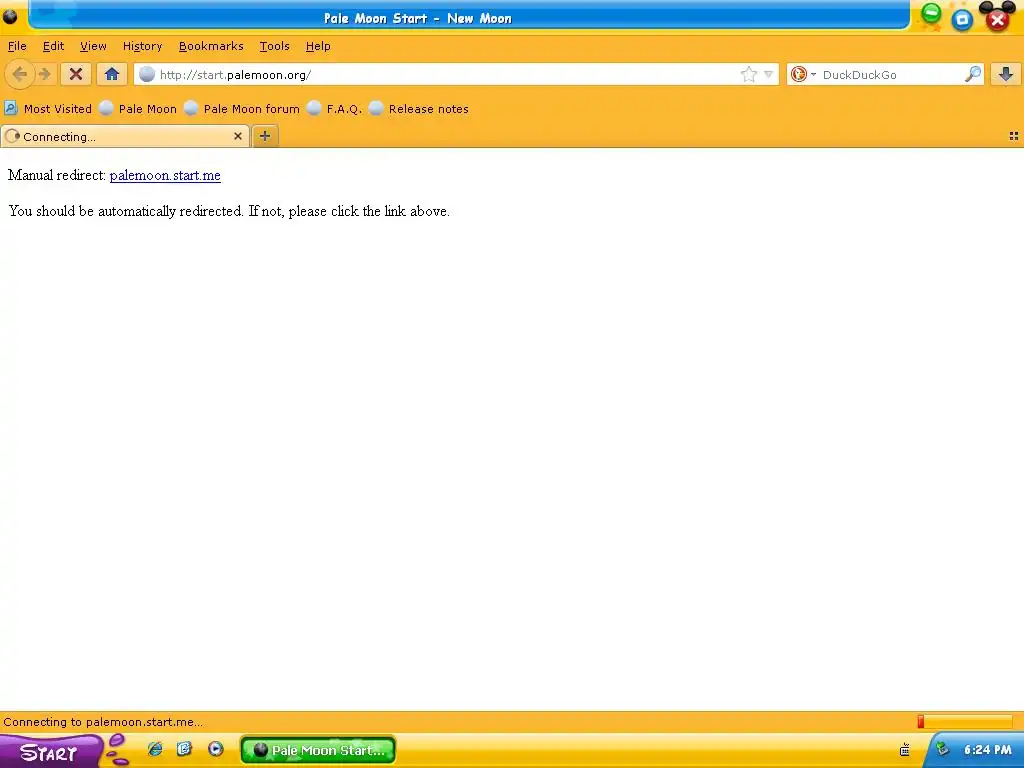Close the Connecting... tab
This screenshot has height=768, width=1024.
(238, 136)
